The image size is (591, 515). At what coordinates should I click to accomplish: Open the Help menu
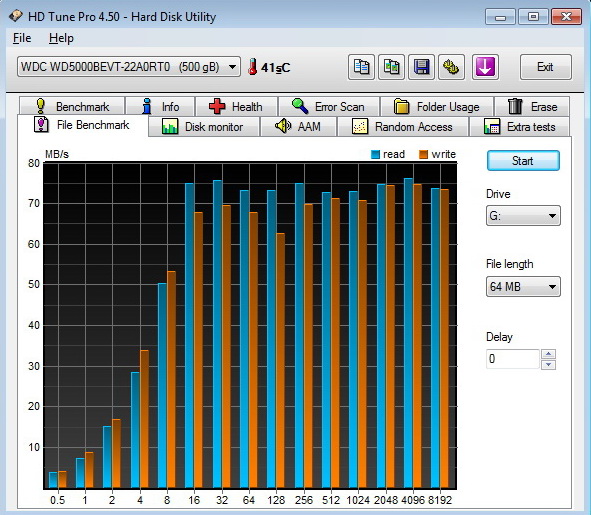pyautogui.click(x=61, y=38)
